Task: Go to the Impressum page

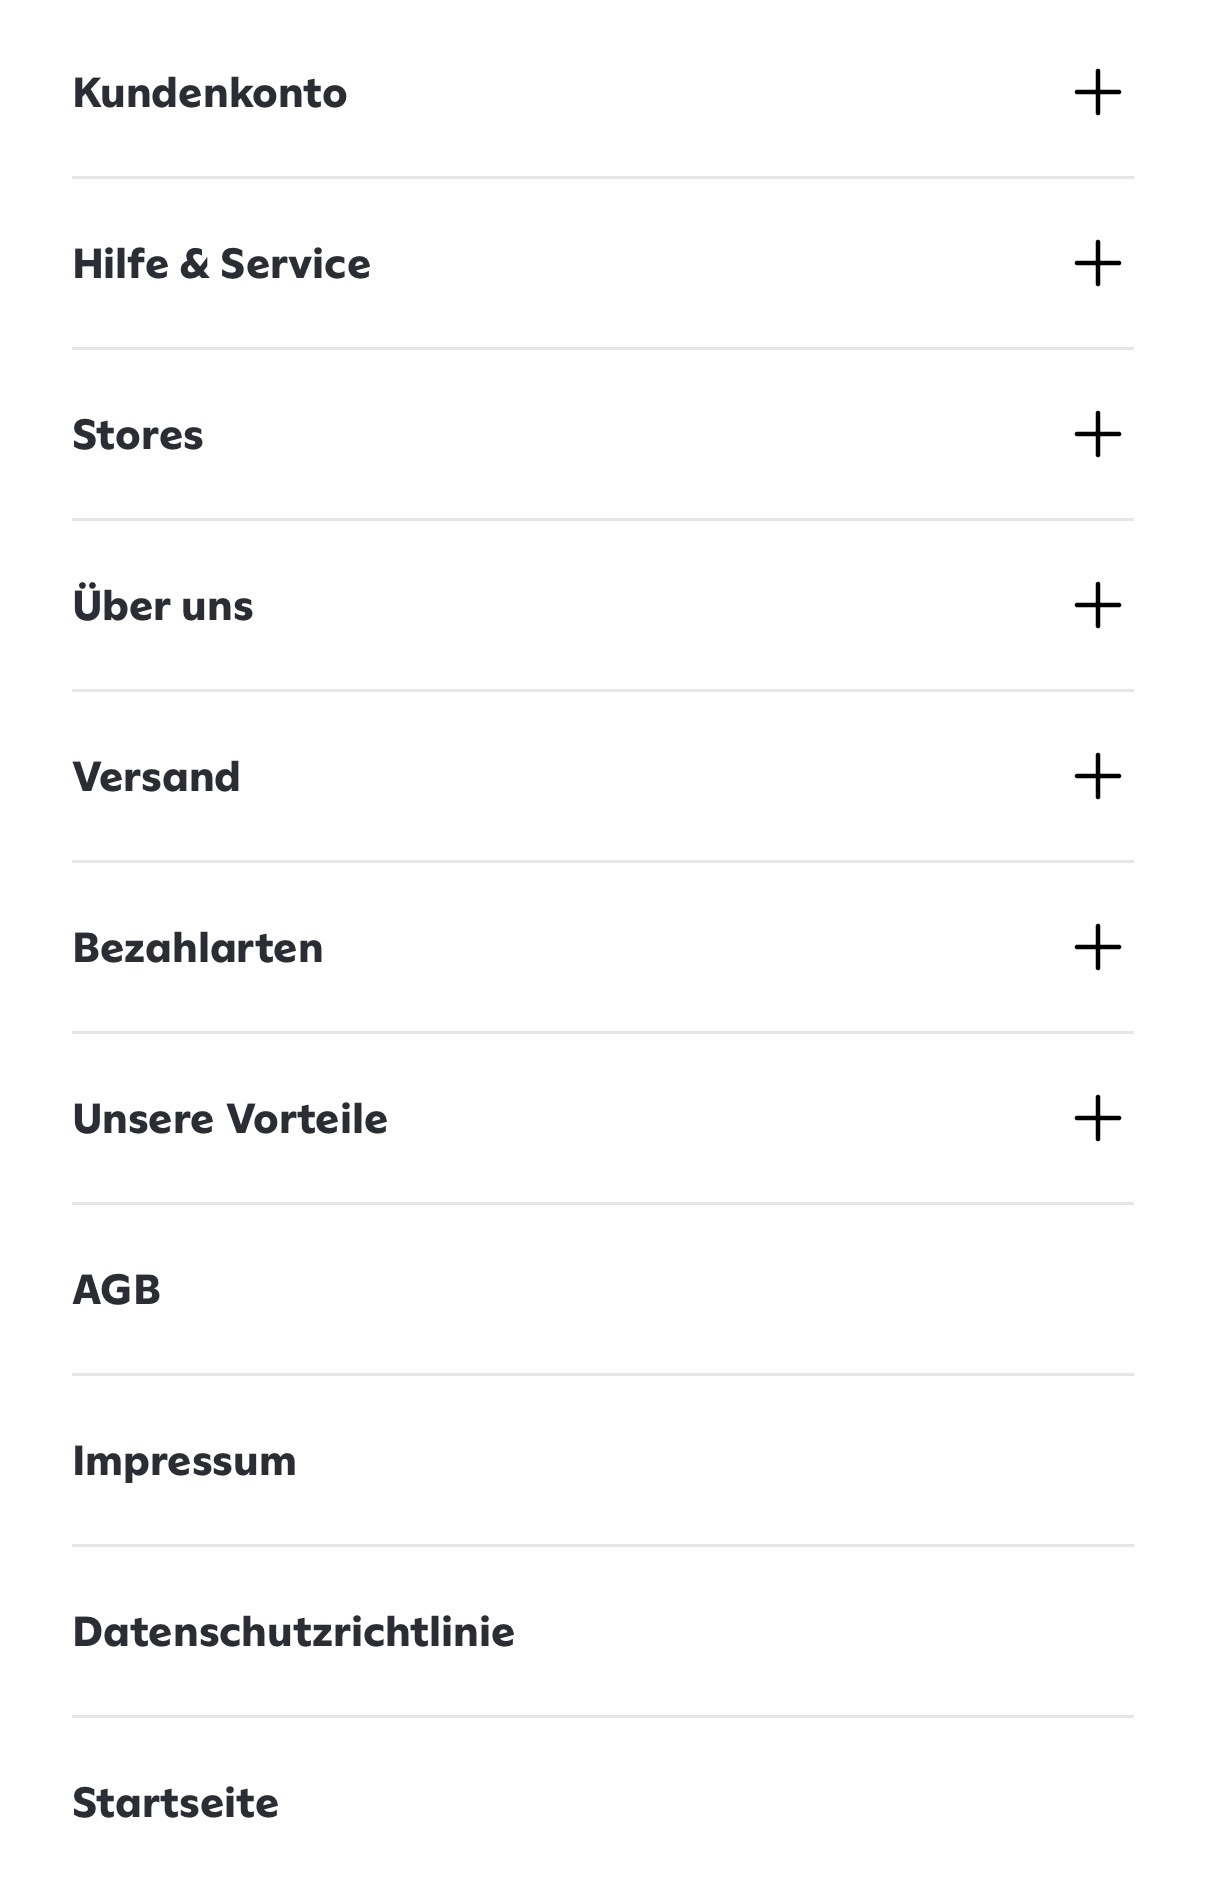Action: tap(185, 1461)
